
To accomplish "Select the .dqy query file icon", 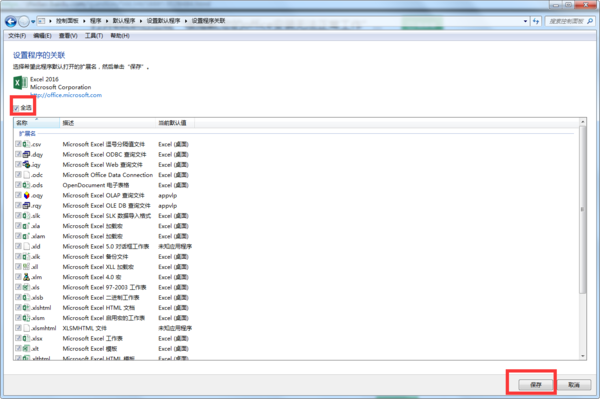I will coord(26,155).
